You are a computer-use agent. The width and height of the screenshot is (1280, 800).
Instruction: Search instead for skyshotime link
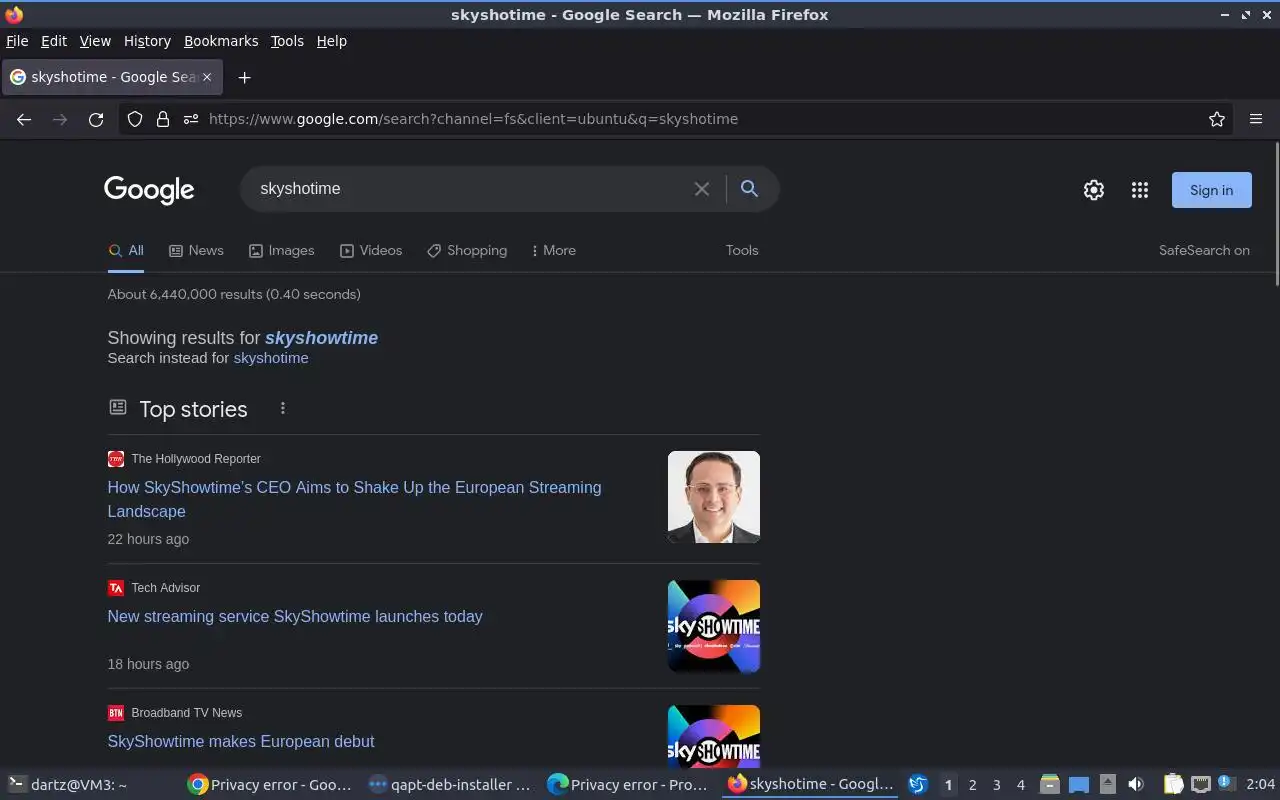(271, 358)
